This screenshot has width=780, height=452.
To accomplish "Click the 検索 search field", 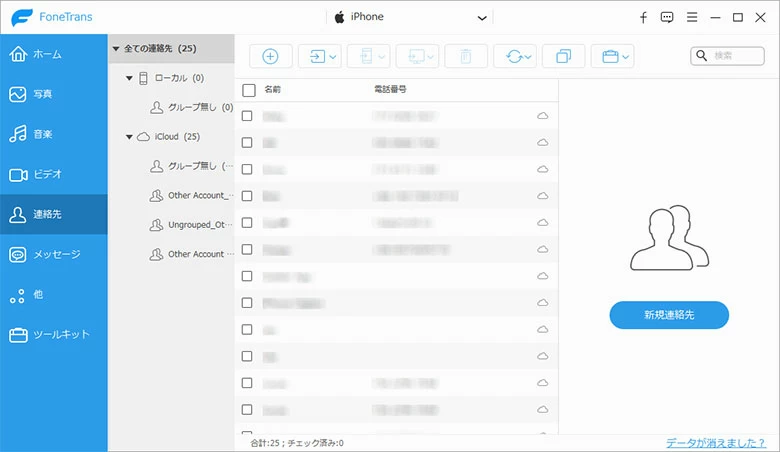I will click(x=735, y=56).
